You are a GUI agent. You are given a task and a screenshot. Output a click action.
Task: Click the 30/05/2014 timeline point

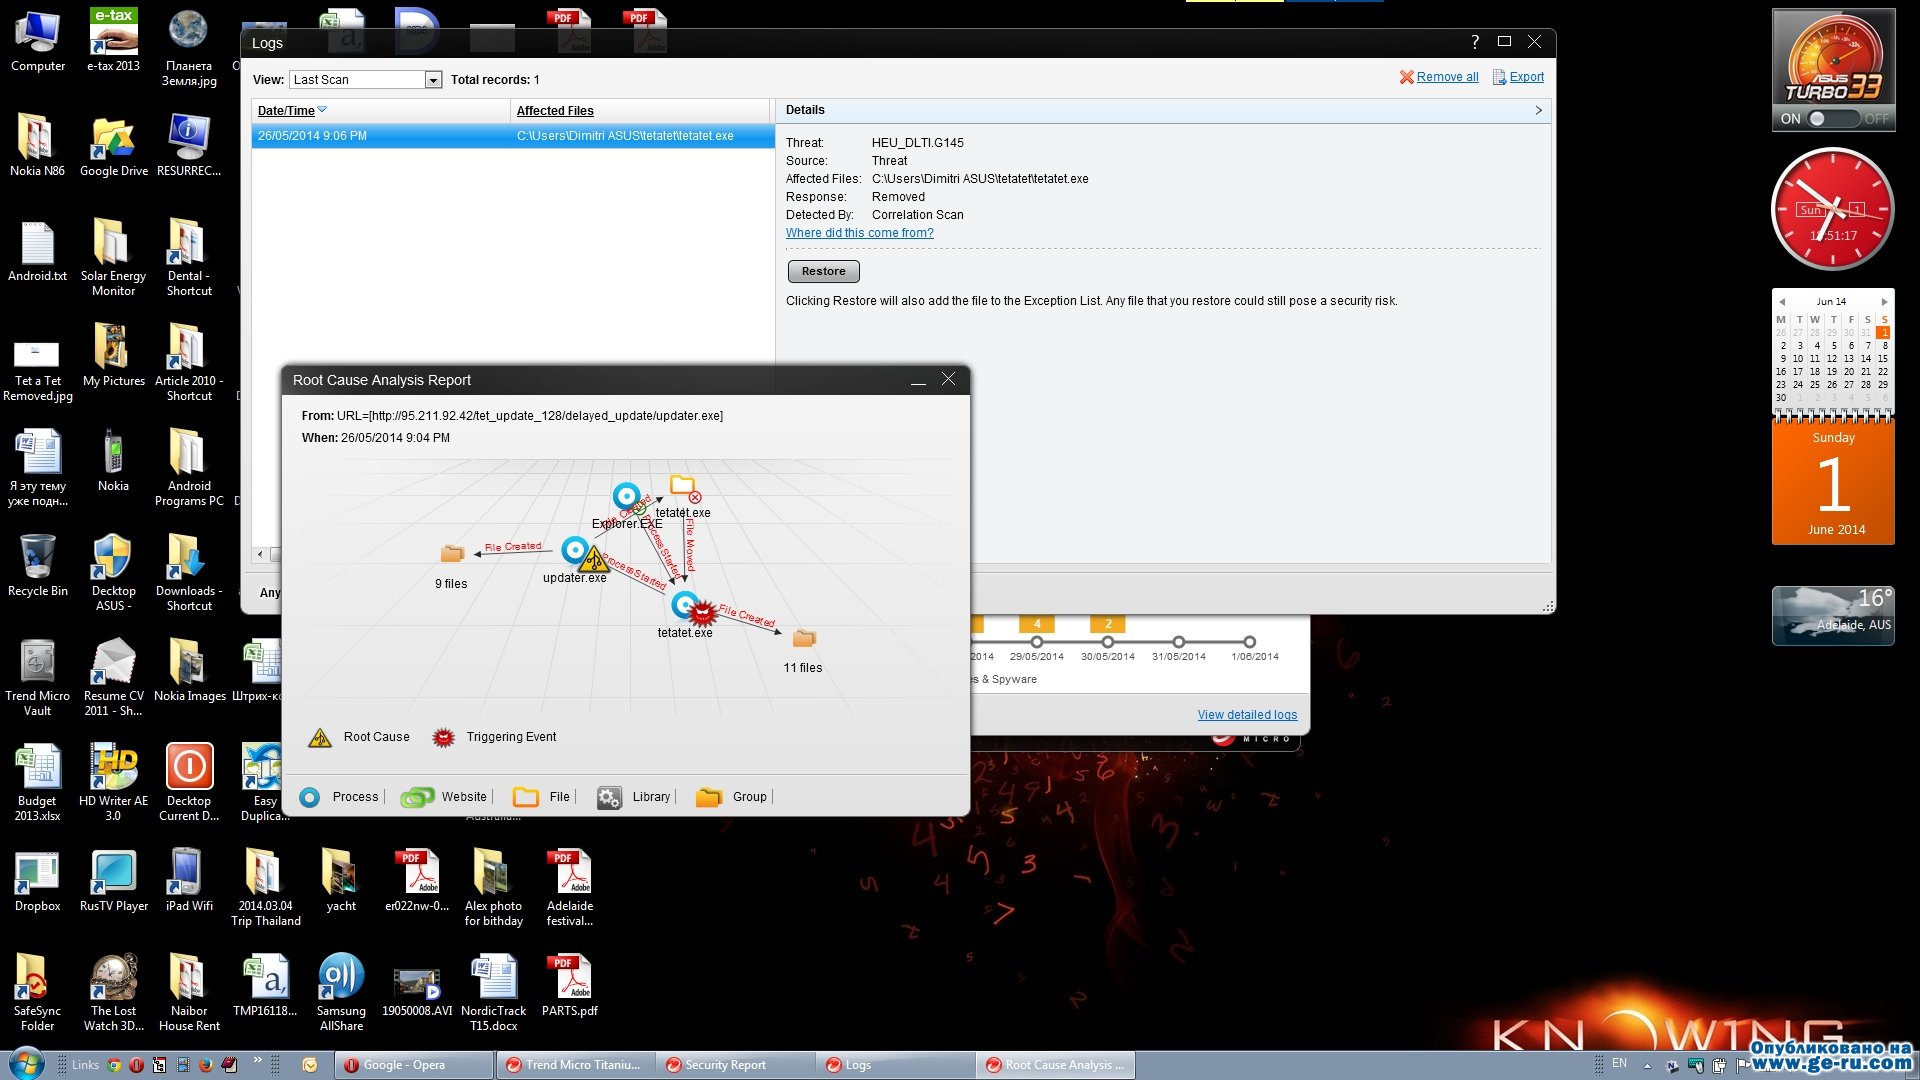[1108, 642]
